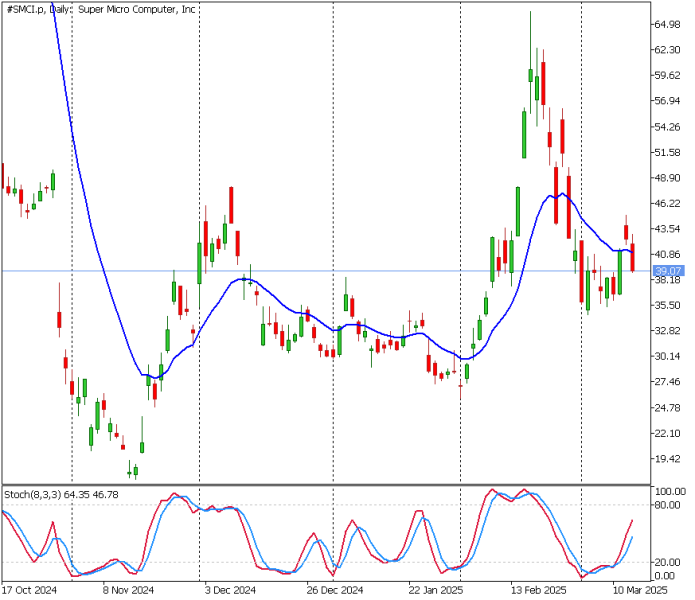Click the 17 Oct 2024 date label
Image resolution: width=695 pixels, height=600 pixels.
(x=29, y=590)
